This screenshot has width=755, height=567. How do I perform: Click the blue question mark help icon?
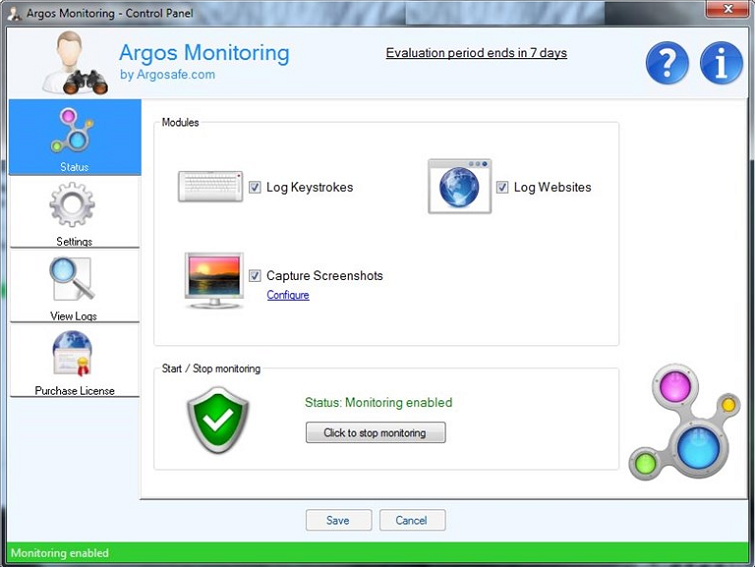667,64
